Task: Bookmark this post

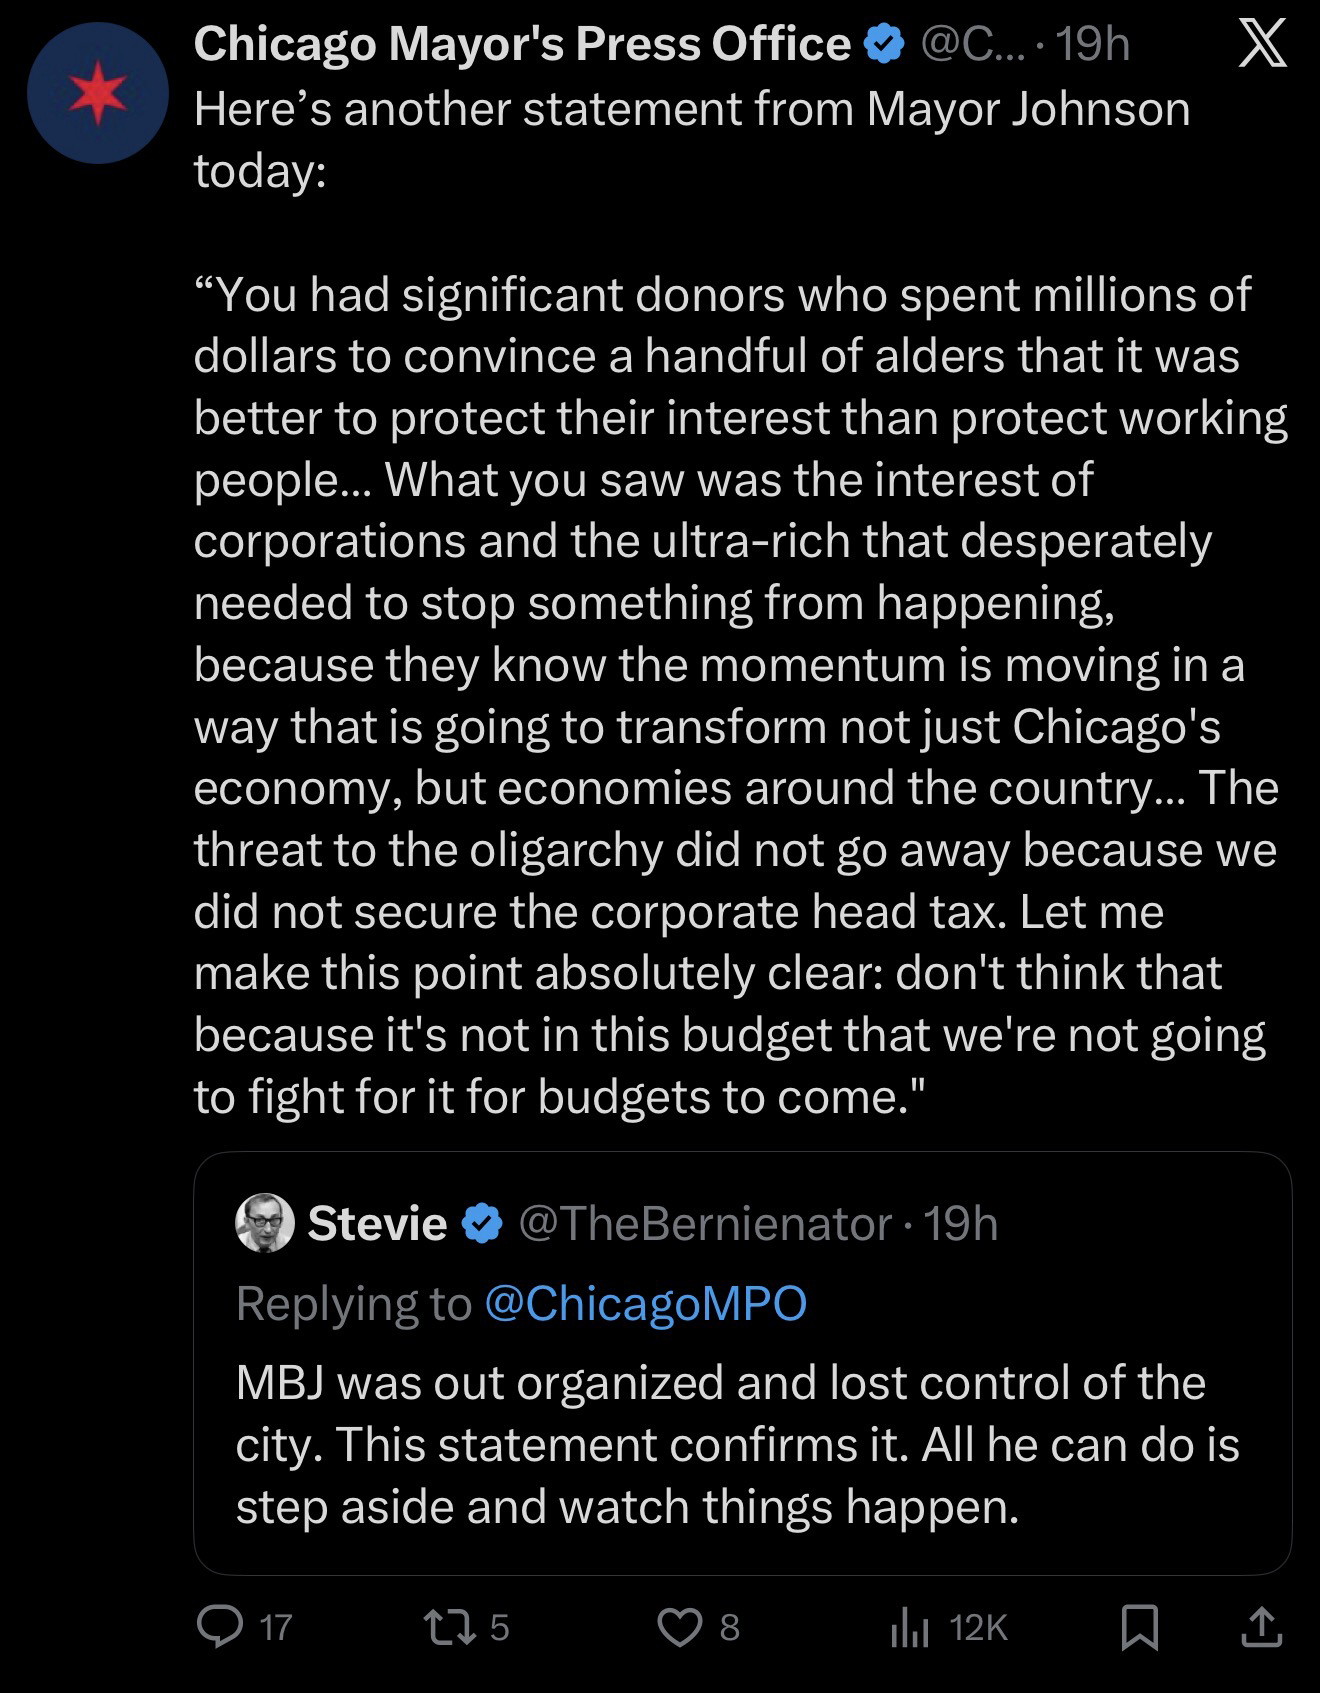Action: tap(1139, 1627)
